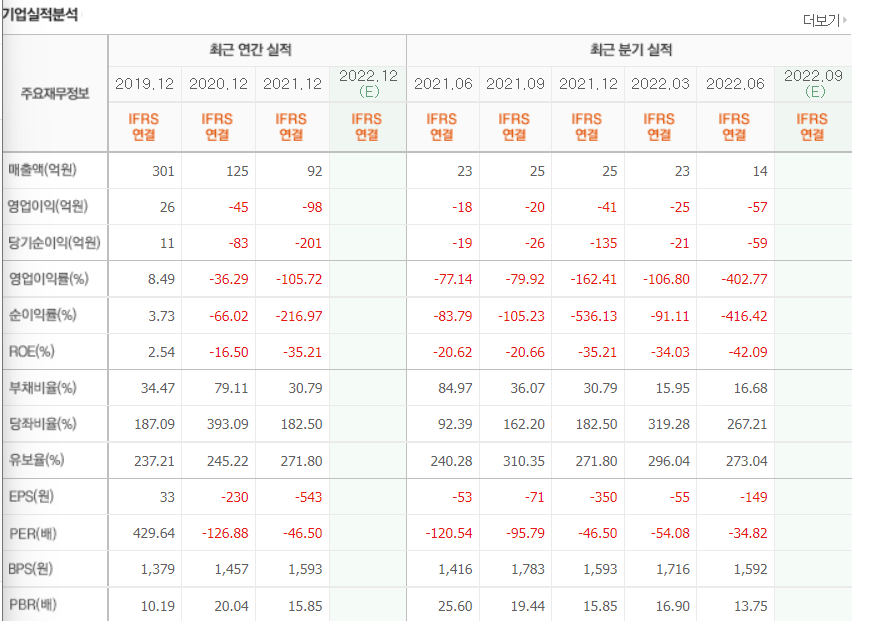This screenshot has width=872, height=621.
Task: Select the 429.64 PER value
Action: point(154,534)
